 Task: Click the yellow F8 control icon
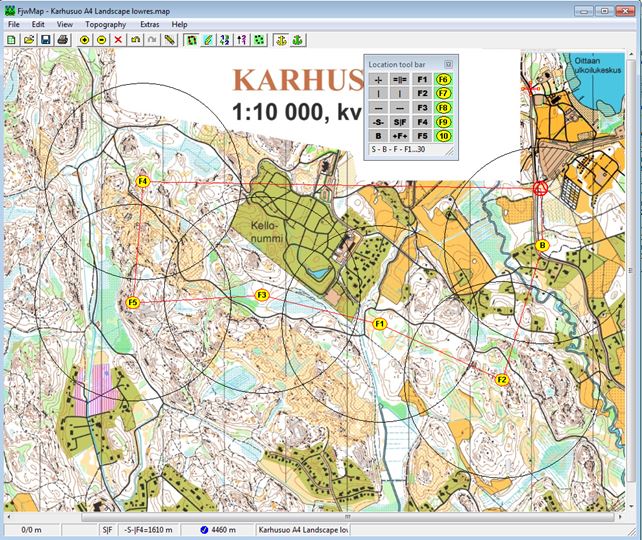click(443, 108)
